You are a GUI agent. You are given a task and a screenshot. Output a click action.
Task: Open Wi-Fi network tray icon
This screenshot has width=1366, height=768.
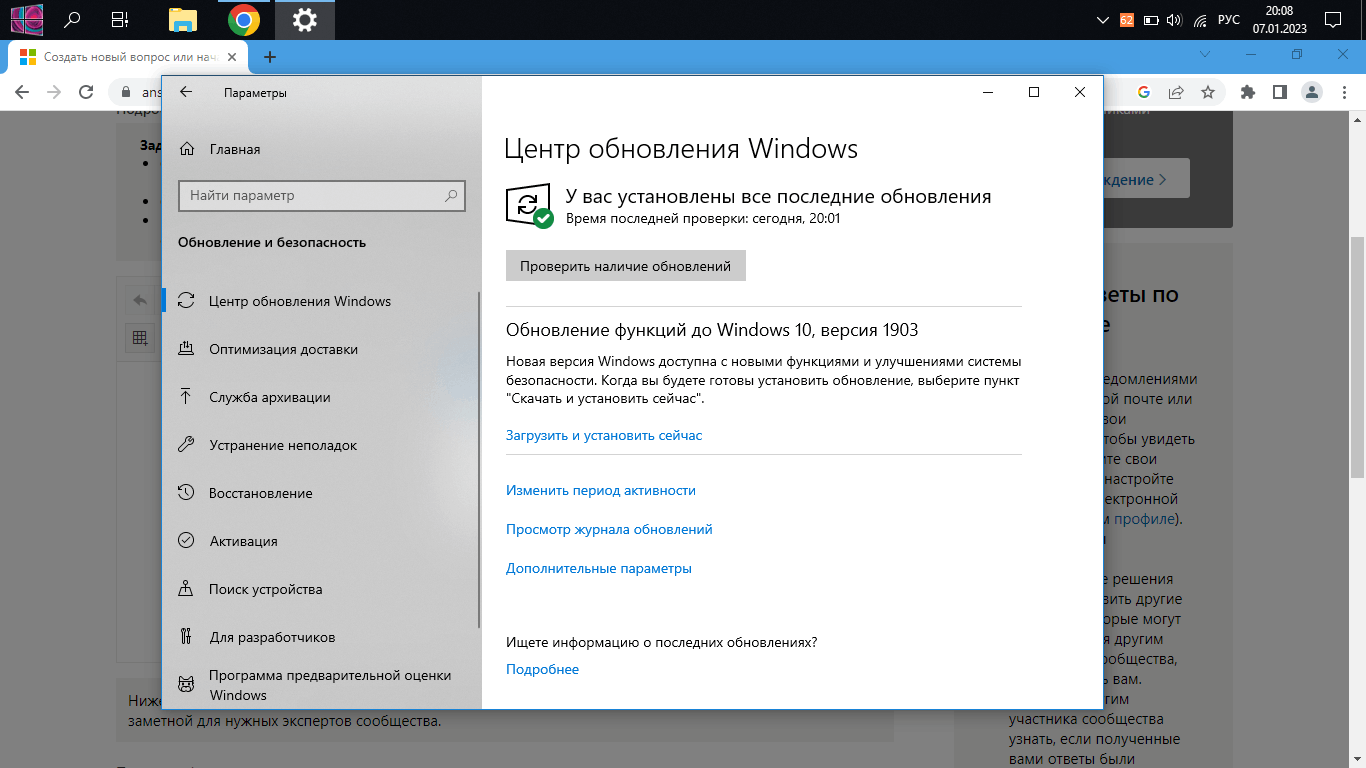(1200, 20)
